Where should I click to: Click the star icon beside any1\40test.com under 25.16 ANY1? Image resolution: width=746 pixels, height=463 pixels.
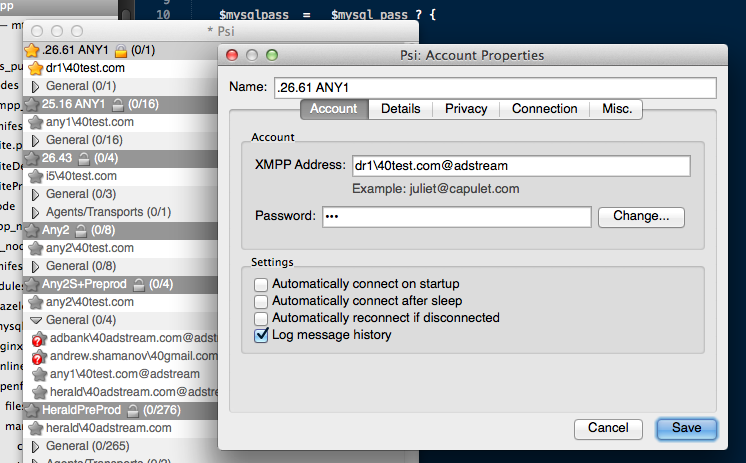coord(36,122)
